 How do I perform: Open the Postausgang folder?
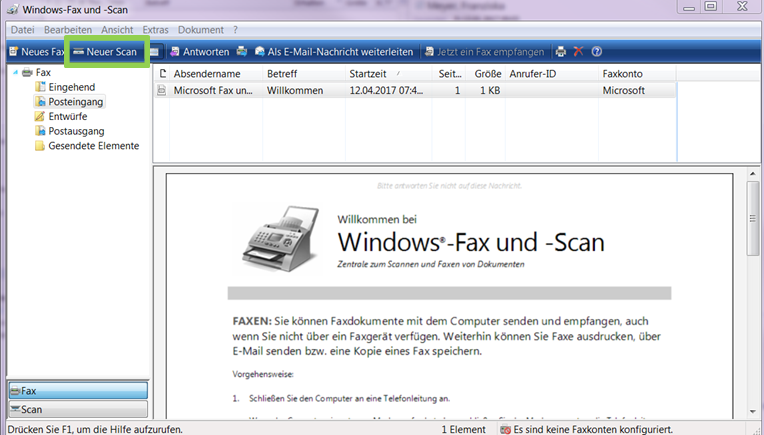pyautogui.click(x=76, y=131)
